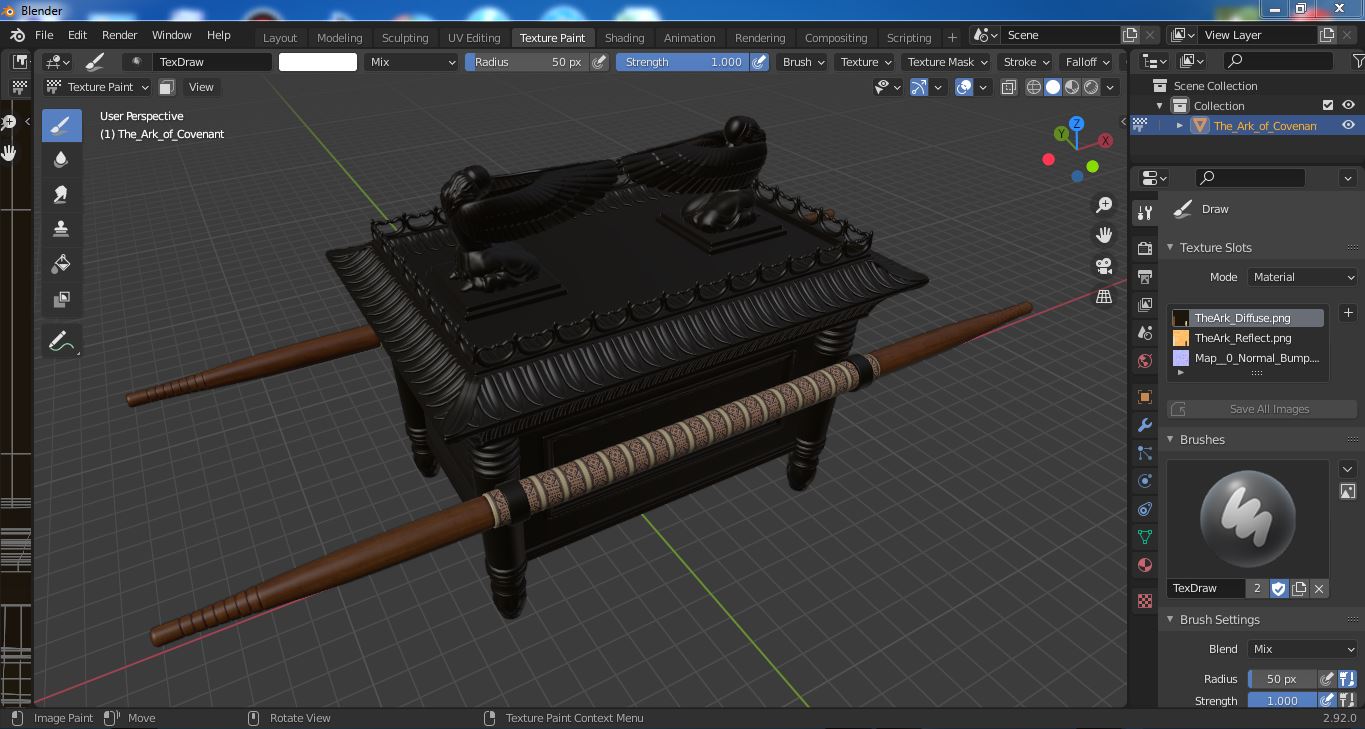1365x729 pixels.
Task: Collapse the Texture Slots panel
Action: [1171, 248]
